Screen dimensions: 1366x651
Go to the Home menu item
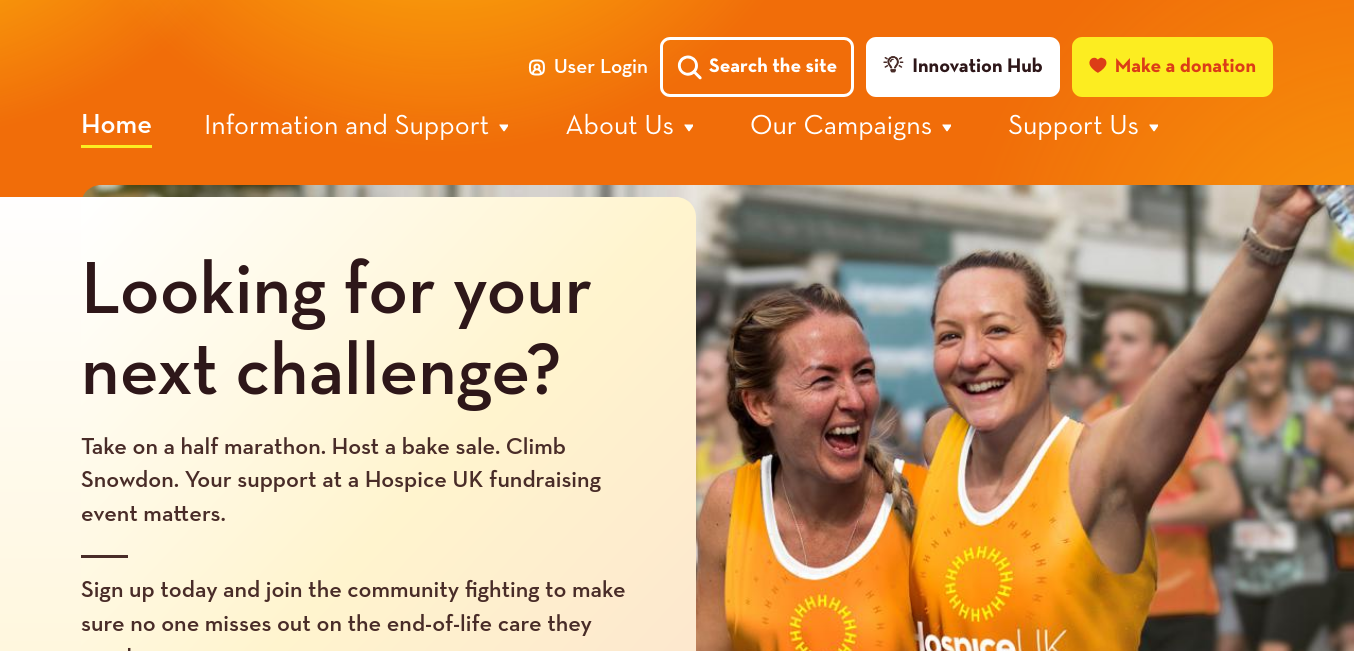point(116,125)
